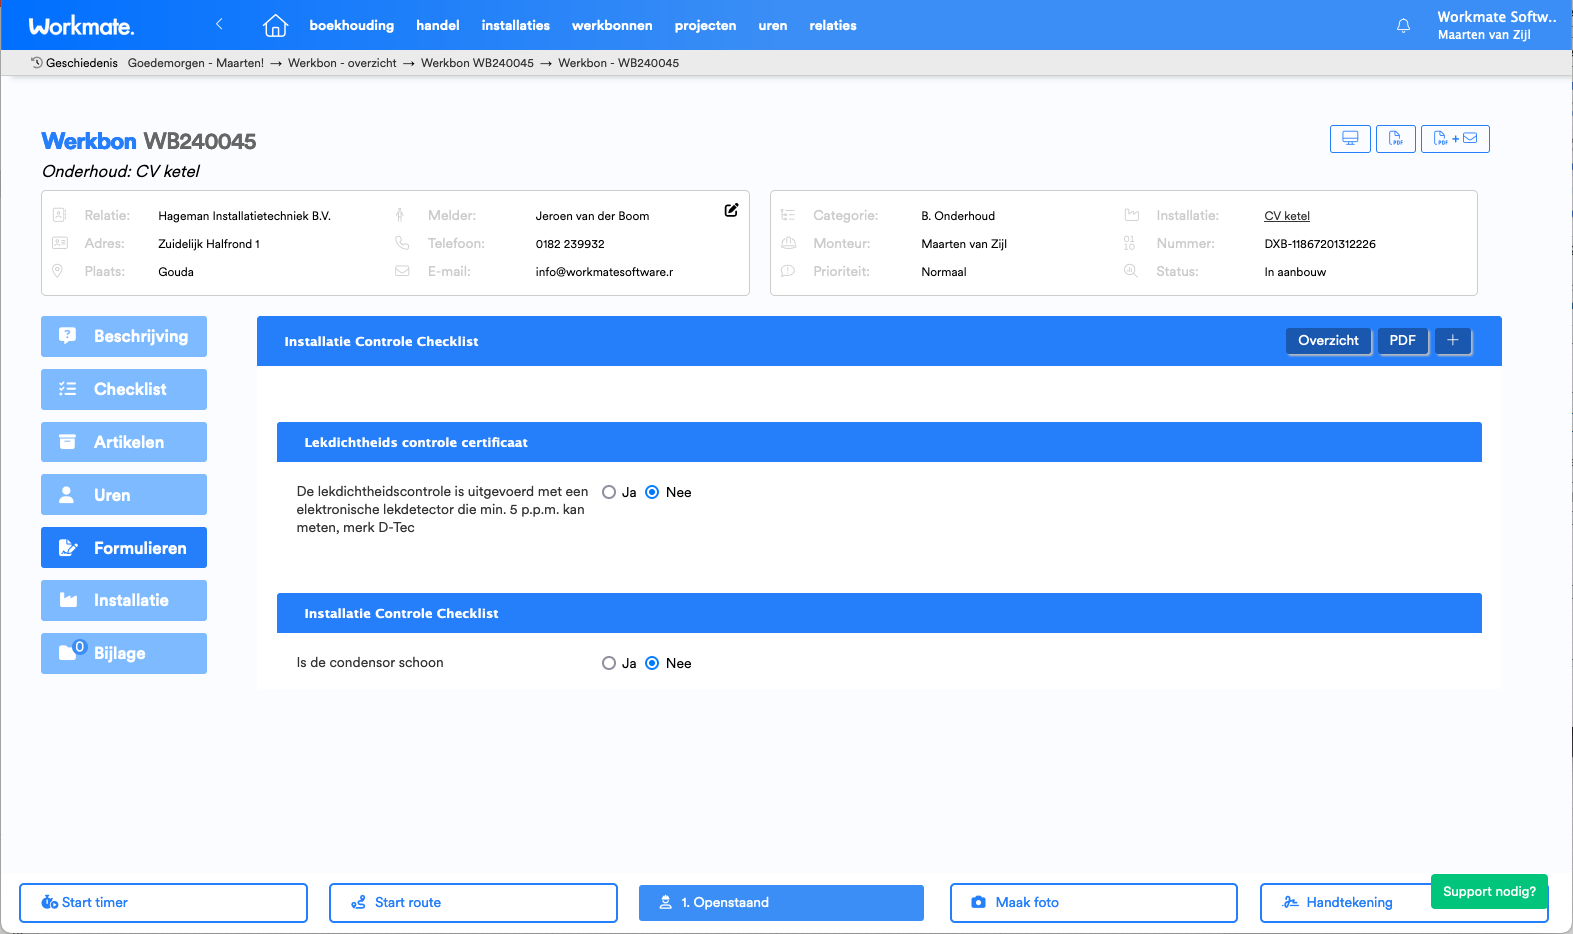The height and width of the screenshot is (934, 1573).
Task: Open the boekhouding menu
Action: 351,26
